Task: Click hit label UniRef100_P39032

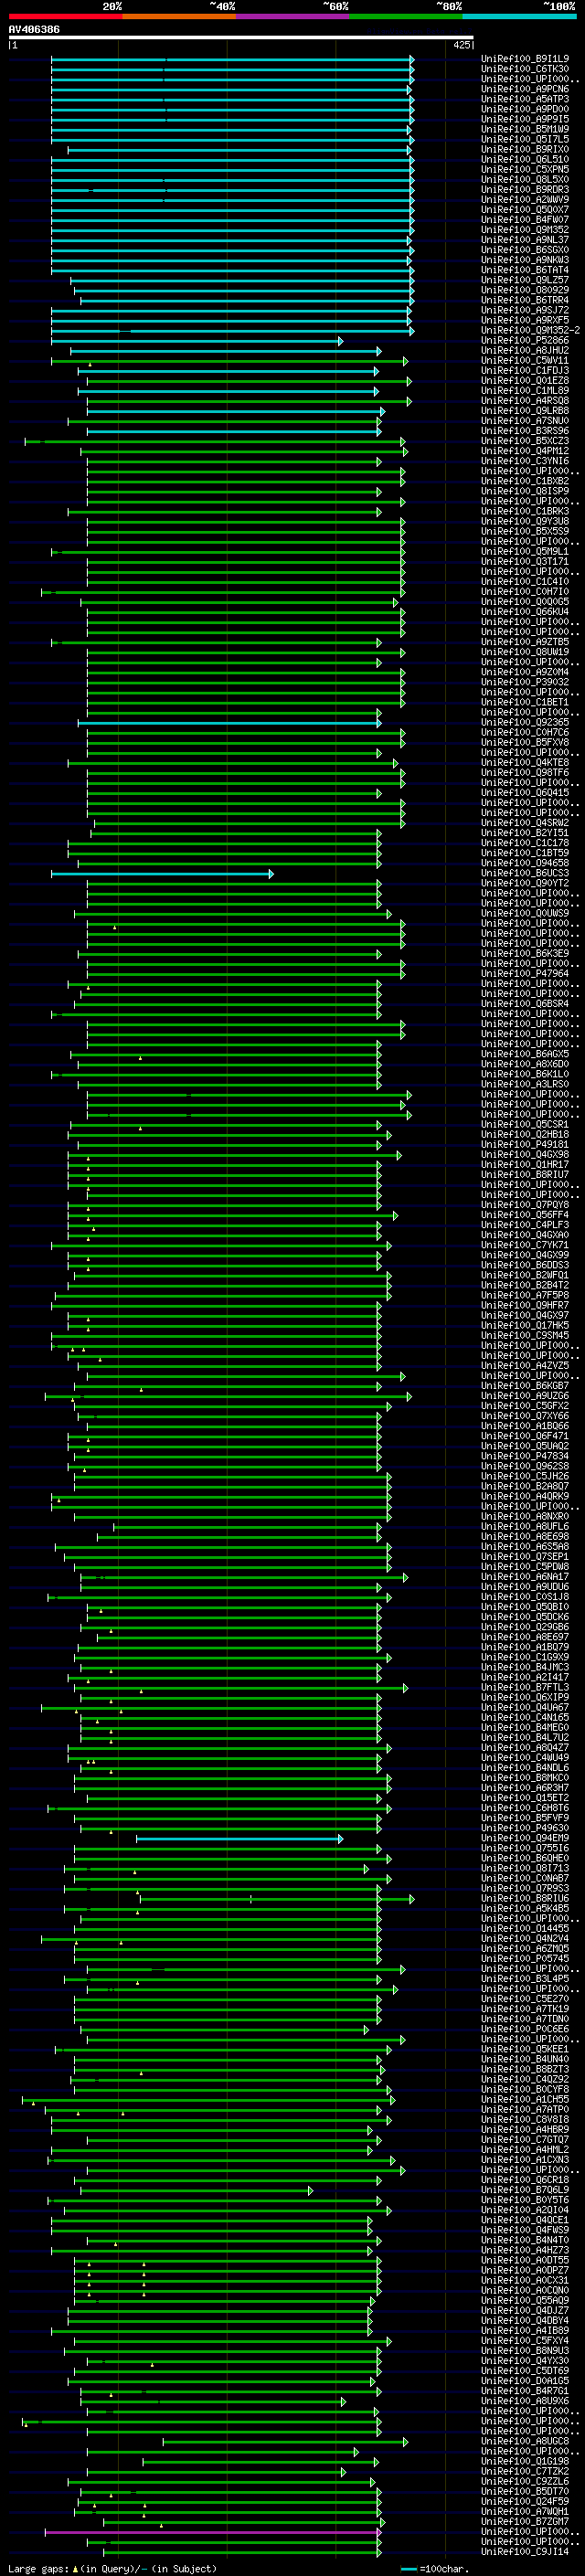Action: (525, 682)
